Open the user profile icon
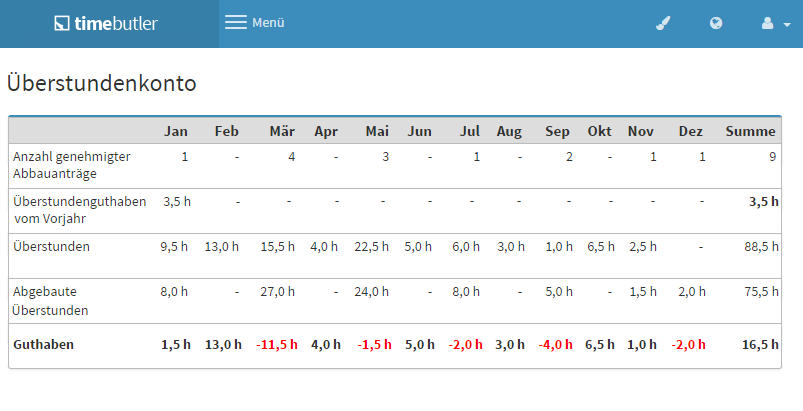The width and height of the screenshot is (803, 411). point(767,23)
